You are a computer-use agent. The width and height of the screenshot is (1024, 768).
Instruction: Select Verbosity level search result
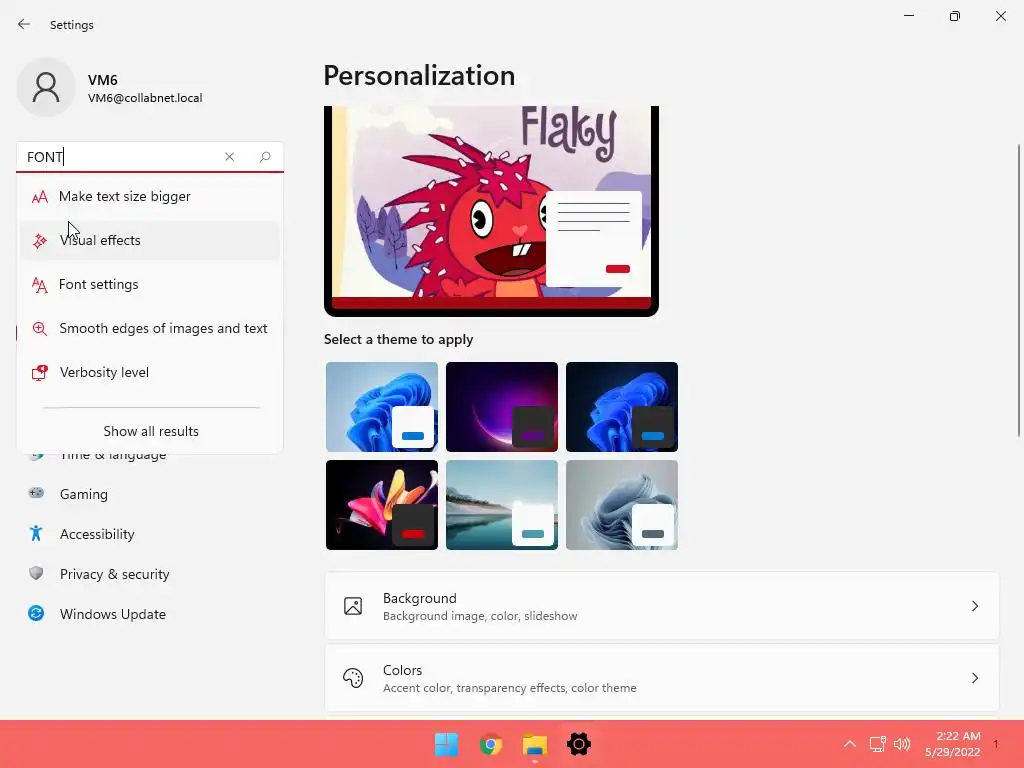(150, 372)
